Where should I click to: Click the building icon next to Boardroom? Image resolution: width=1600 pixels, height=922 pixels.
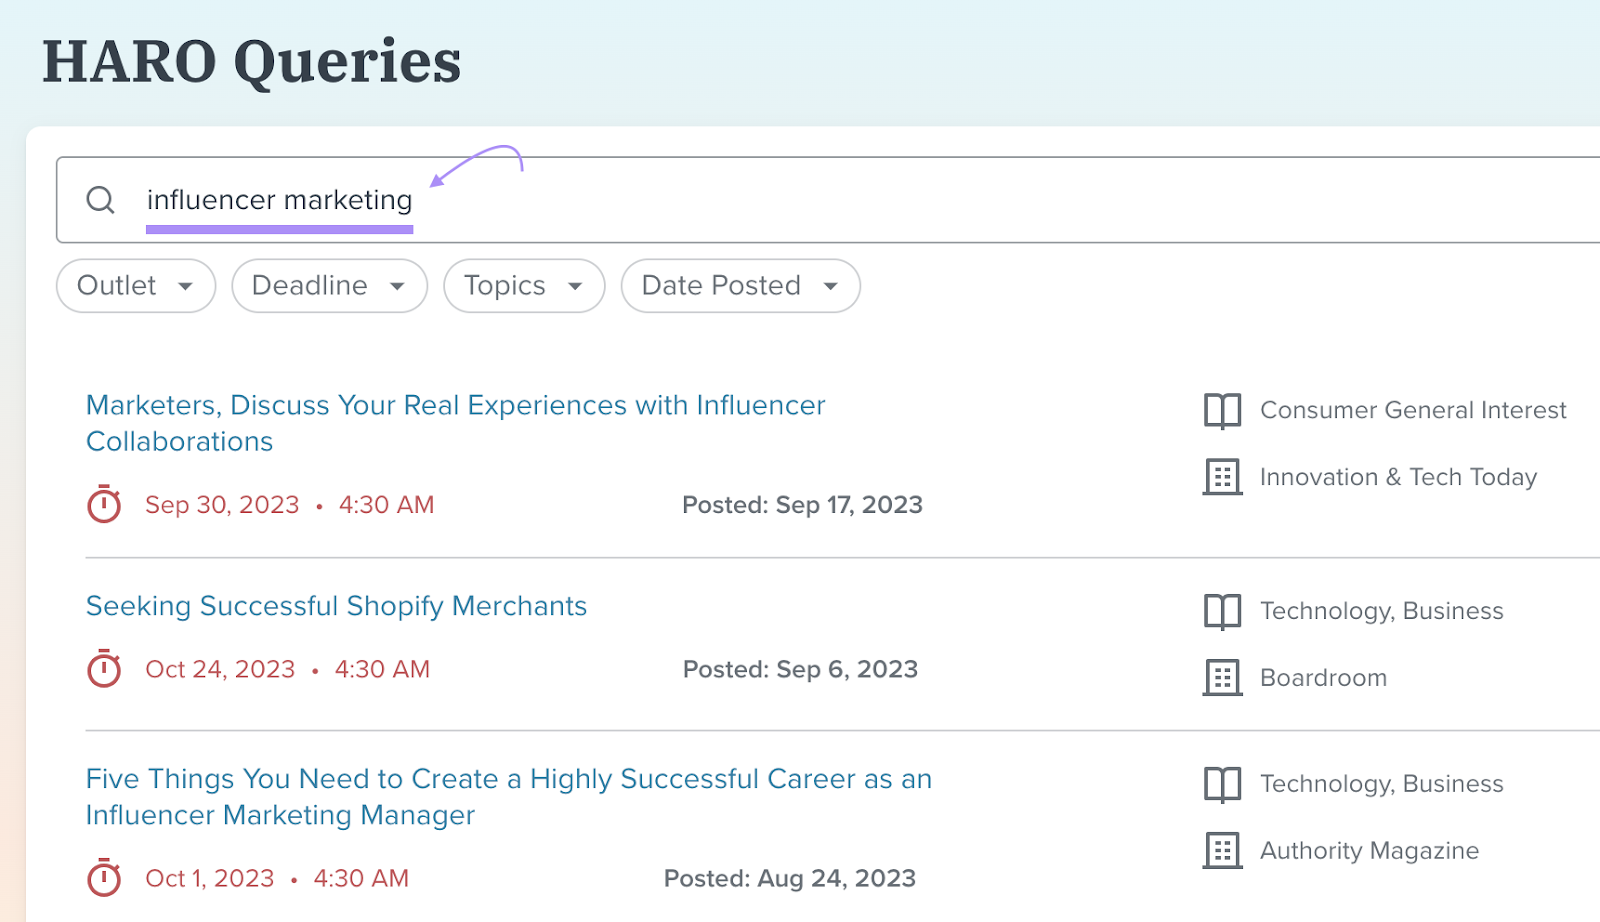(1221, 677)
